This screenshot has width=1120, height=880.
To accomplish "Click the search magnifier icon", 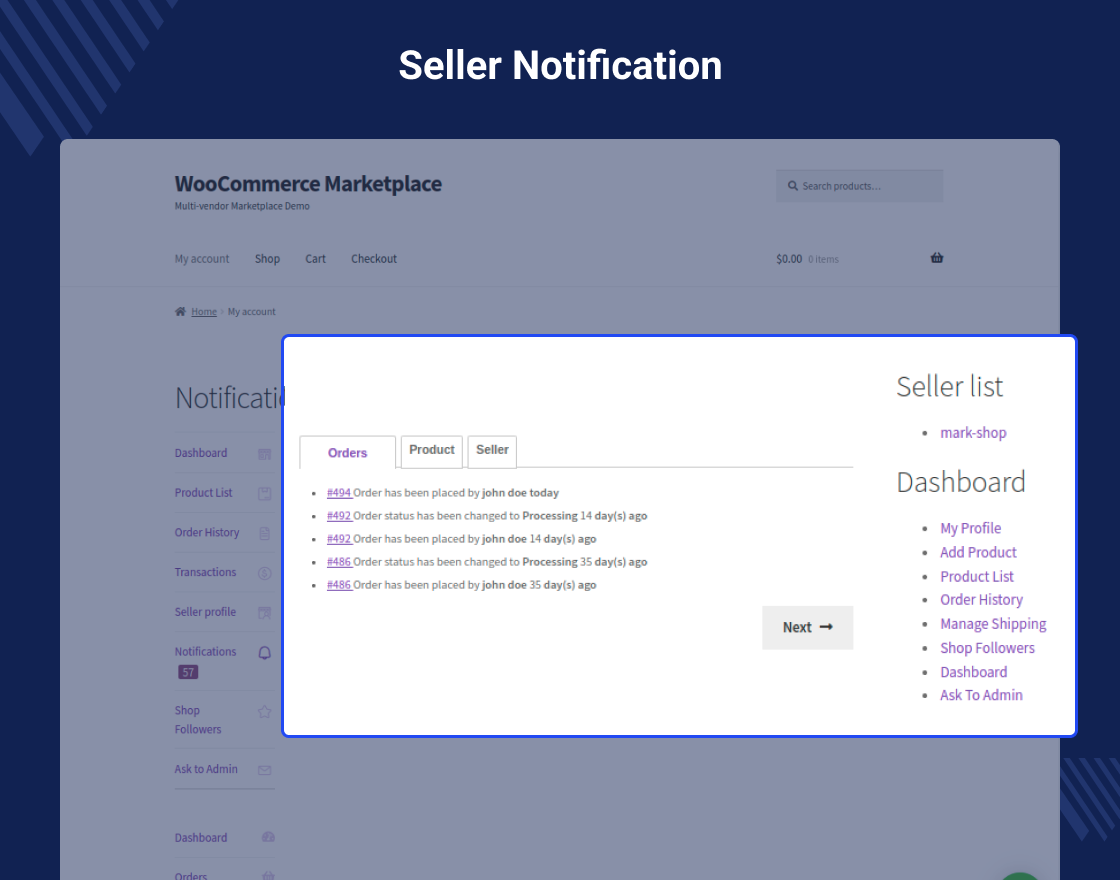I will pyautogui.click(x=791, y=185).
